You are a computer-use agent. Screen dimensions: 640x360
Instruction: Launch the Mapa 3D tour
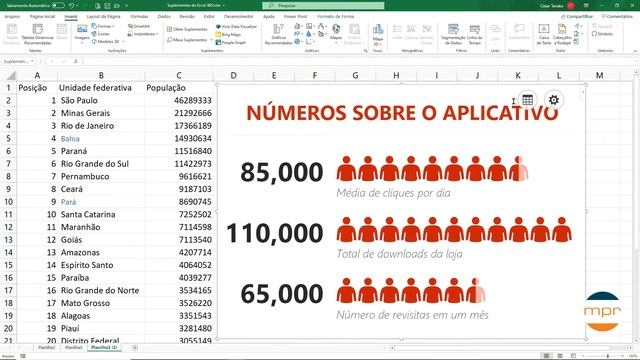tap(378, 34)
